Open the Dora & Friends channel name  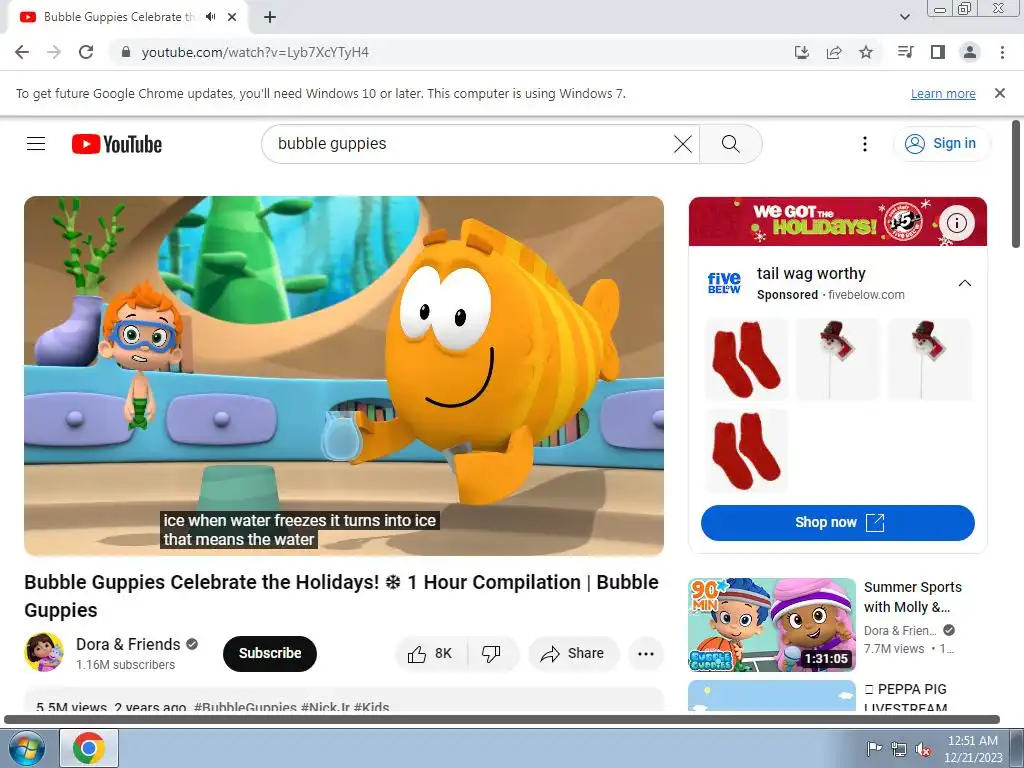pos(128,645)
